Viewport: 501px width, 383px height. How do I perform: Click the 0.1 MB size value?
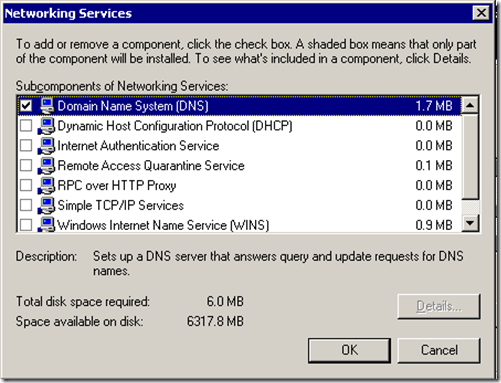pos(434,166)
